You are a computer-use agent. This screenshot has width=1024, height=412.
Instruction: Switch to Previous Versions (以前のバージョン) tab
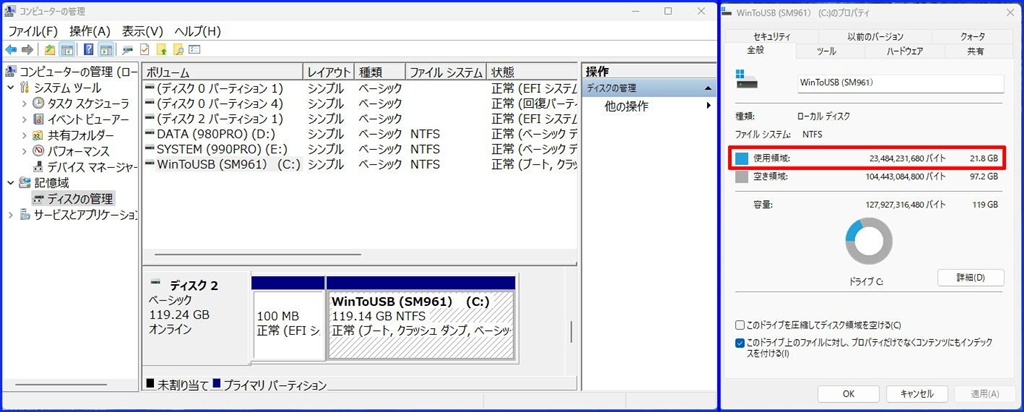click(x=875, y=37)
